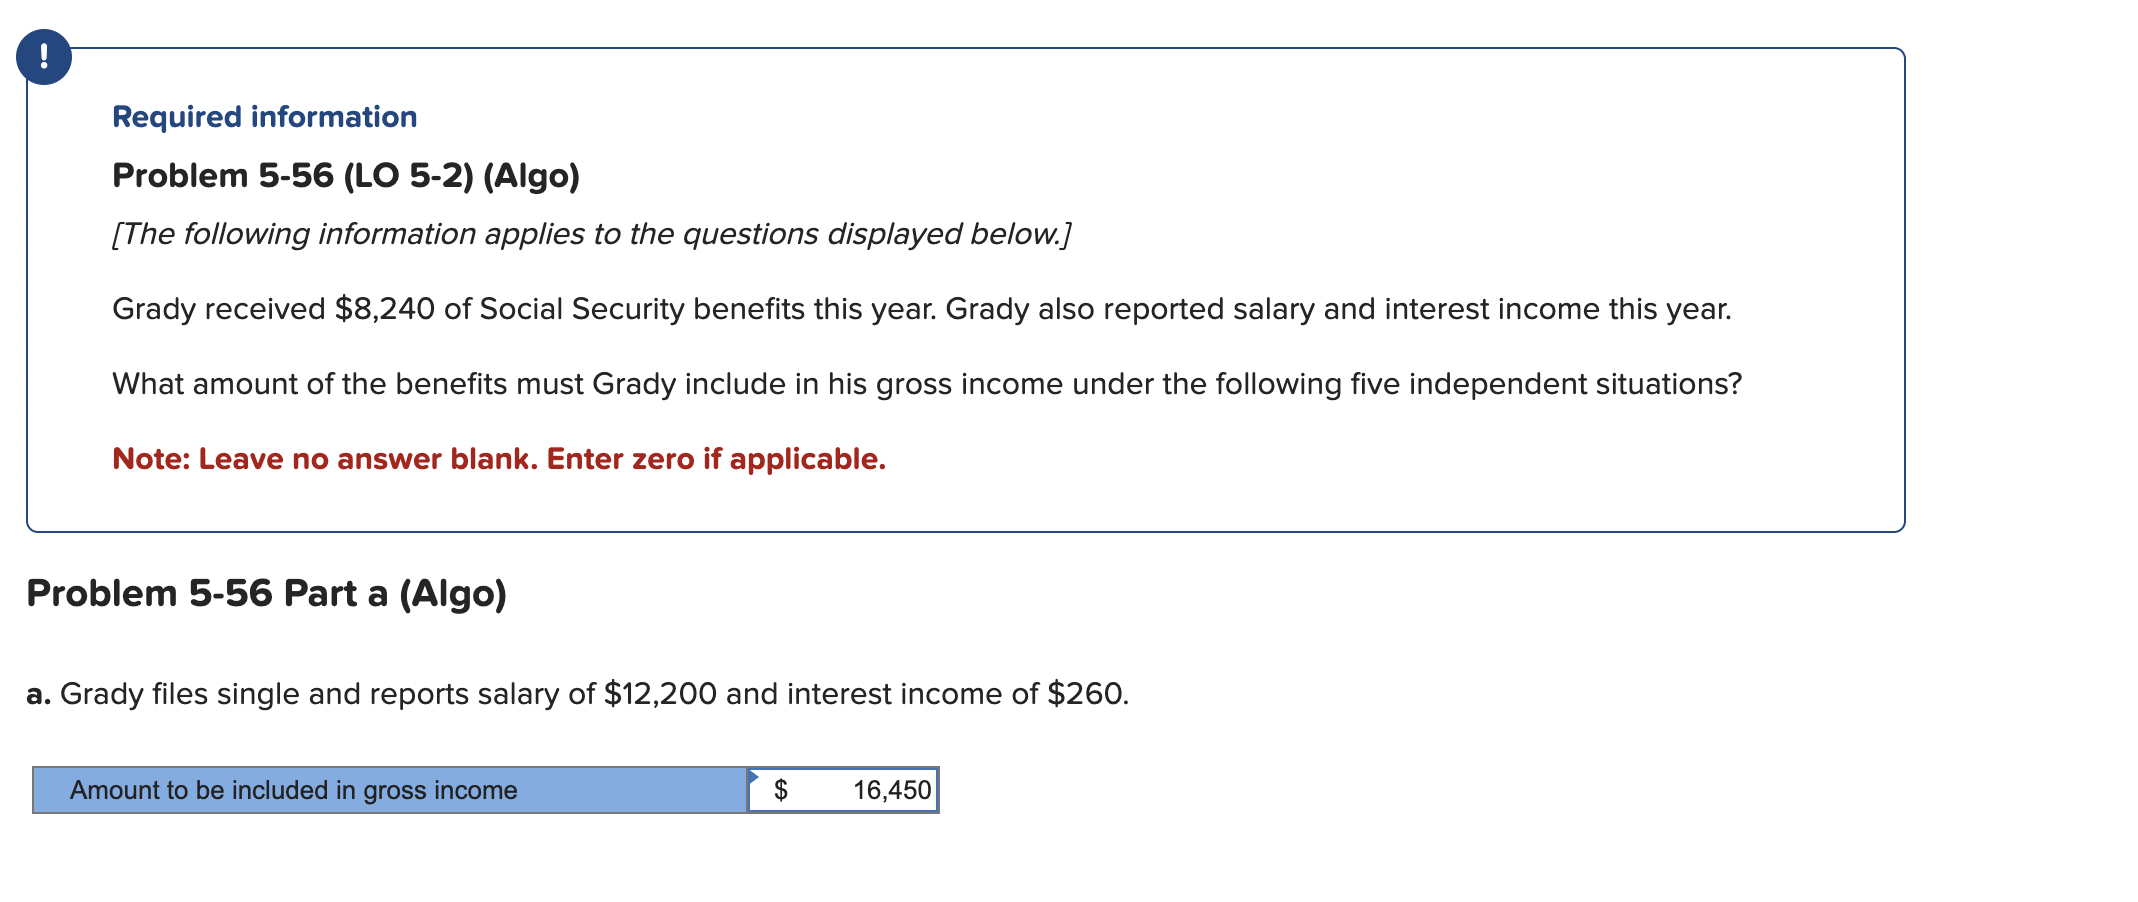Click the blue answer row header bar
The image size is (2138, 902).
point(390,789)
